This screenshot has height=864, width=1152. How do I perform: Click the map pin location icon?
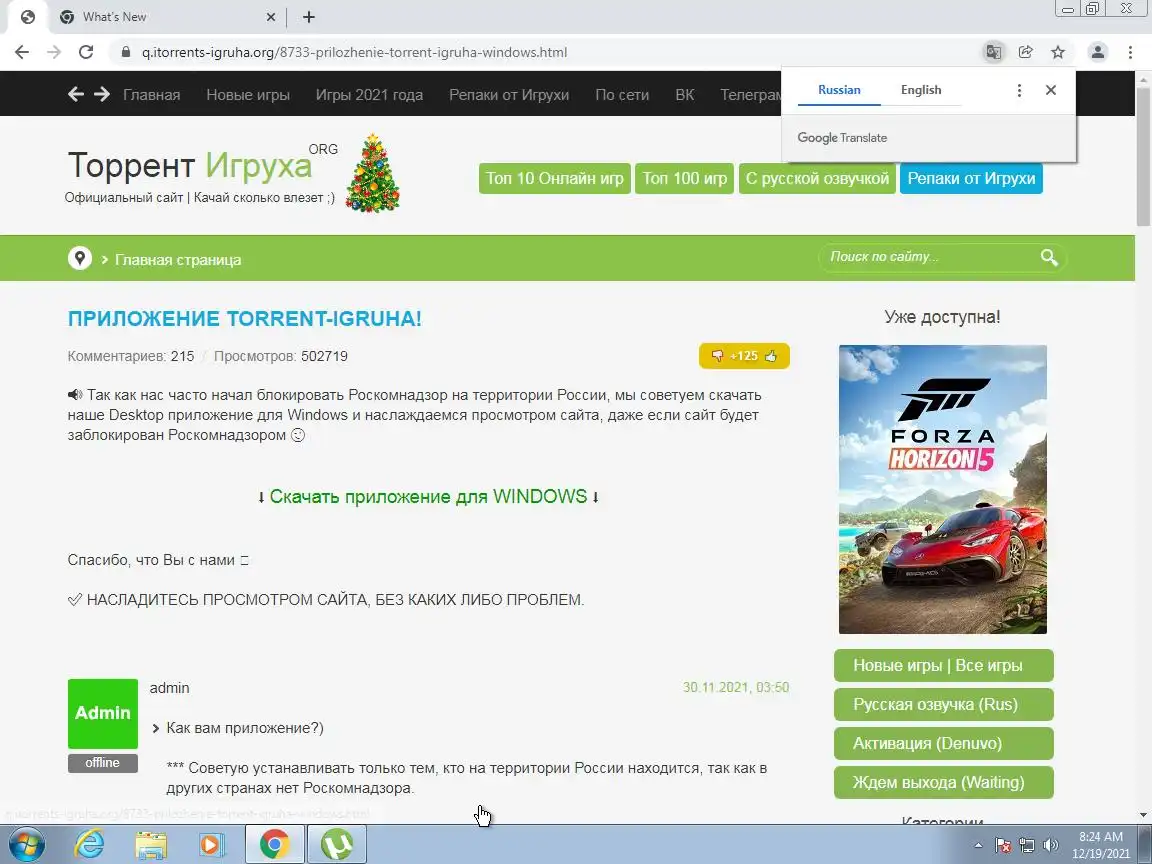click(79, 258)
